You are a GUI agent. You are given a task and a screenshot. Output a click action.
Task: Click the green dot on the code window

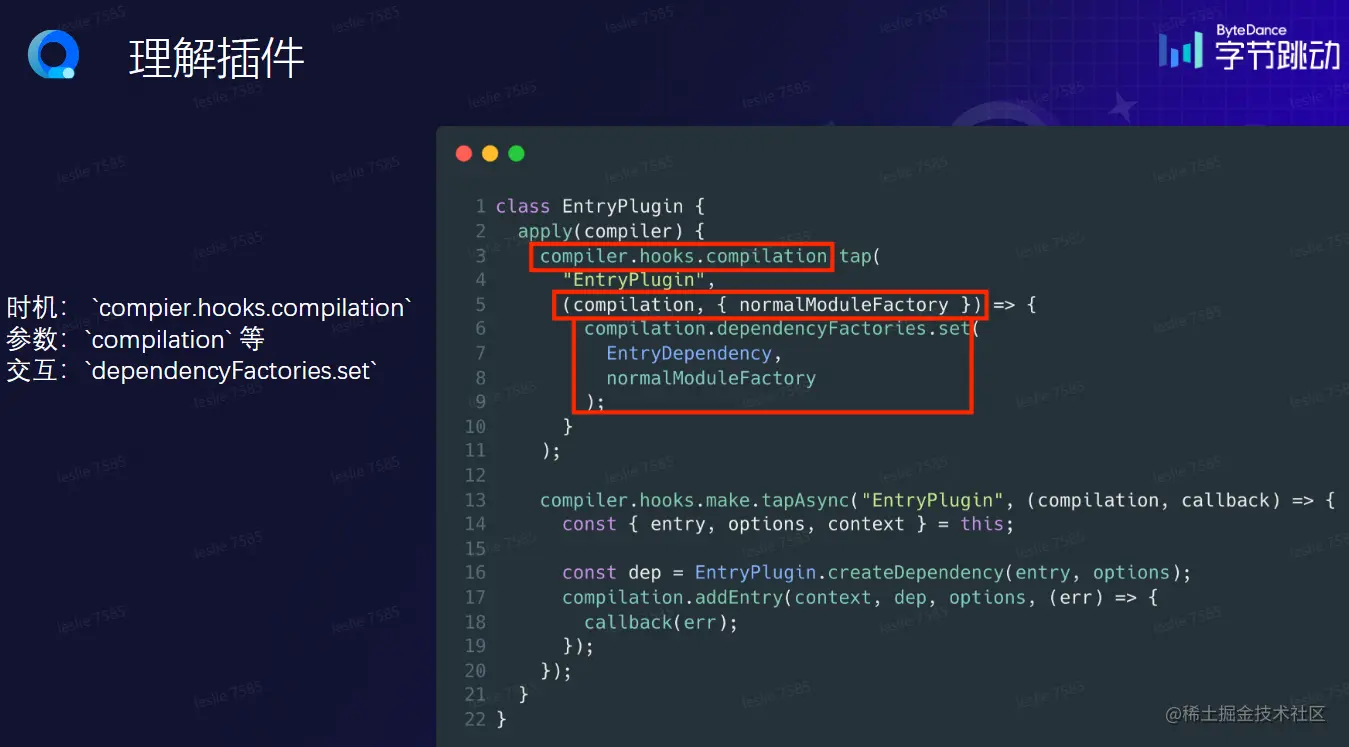point(516,153)
